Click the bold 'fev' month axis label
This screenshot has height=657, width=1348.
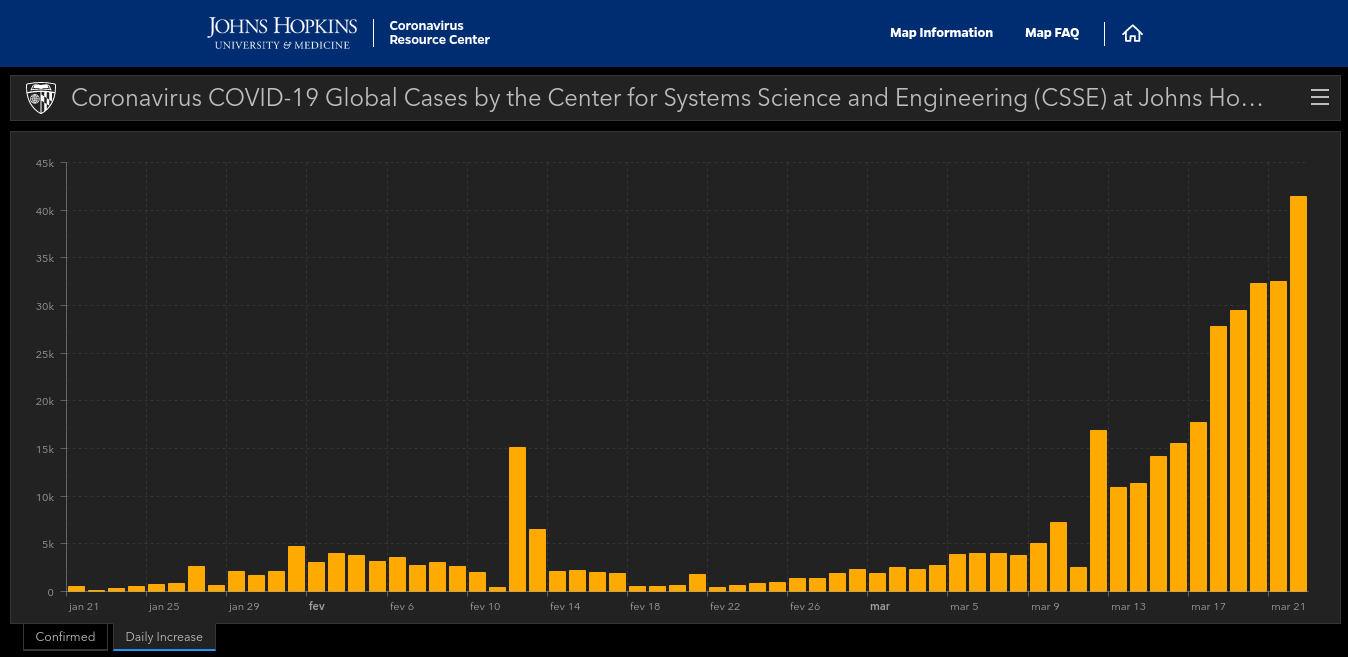pyautogui.click(x=317, y=606)
